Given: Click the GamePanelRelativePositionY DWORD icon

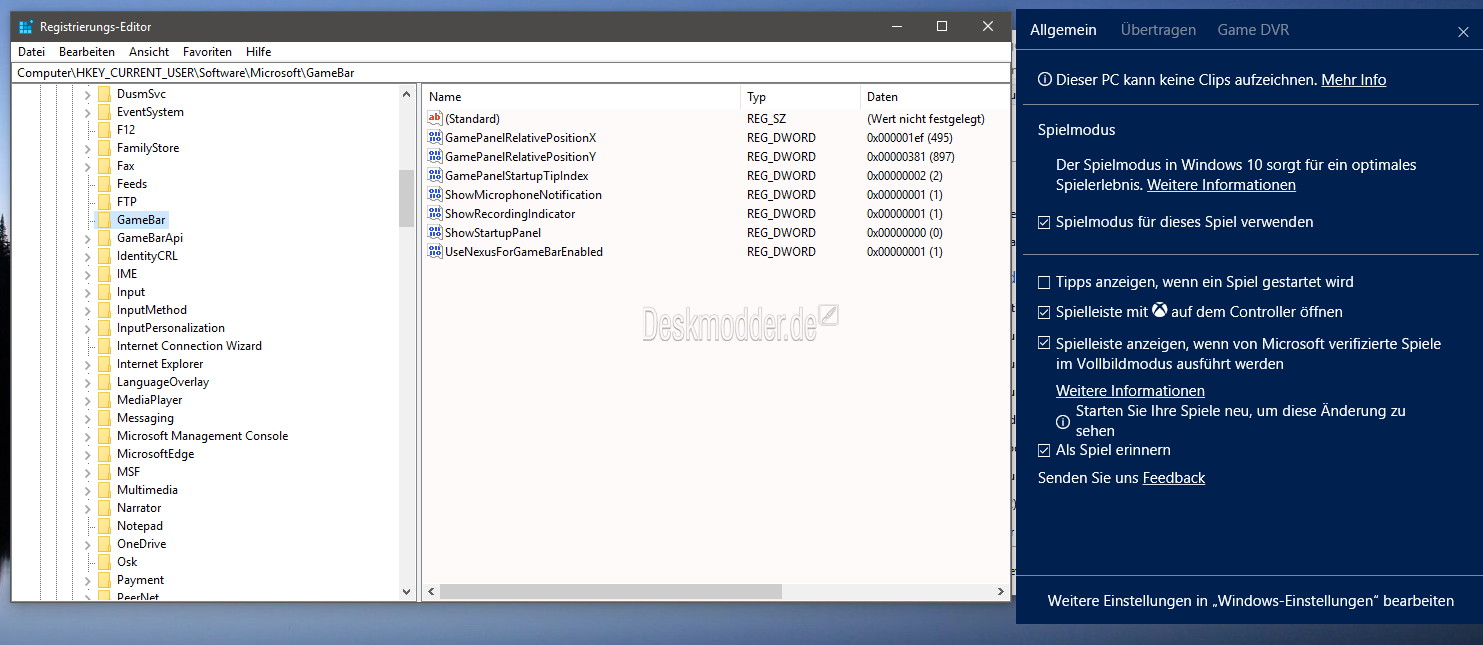Looking at the screenshot, I should click(x=434, y=157).
